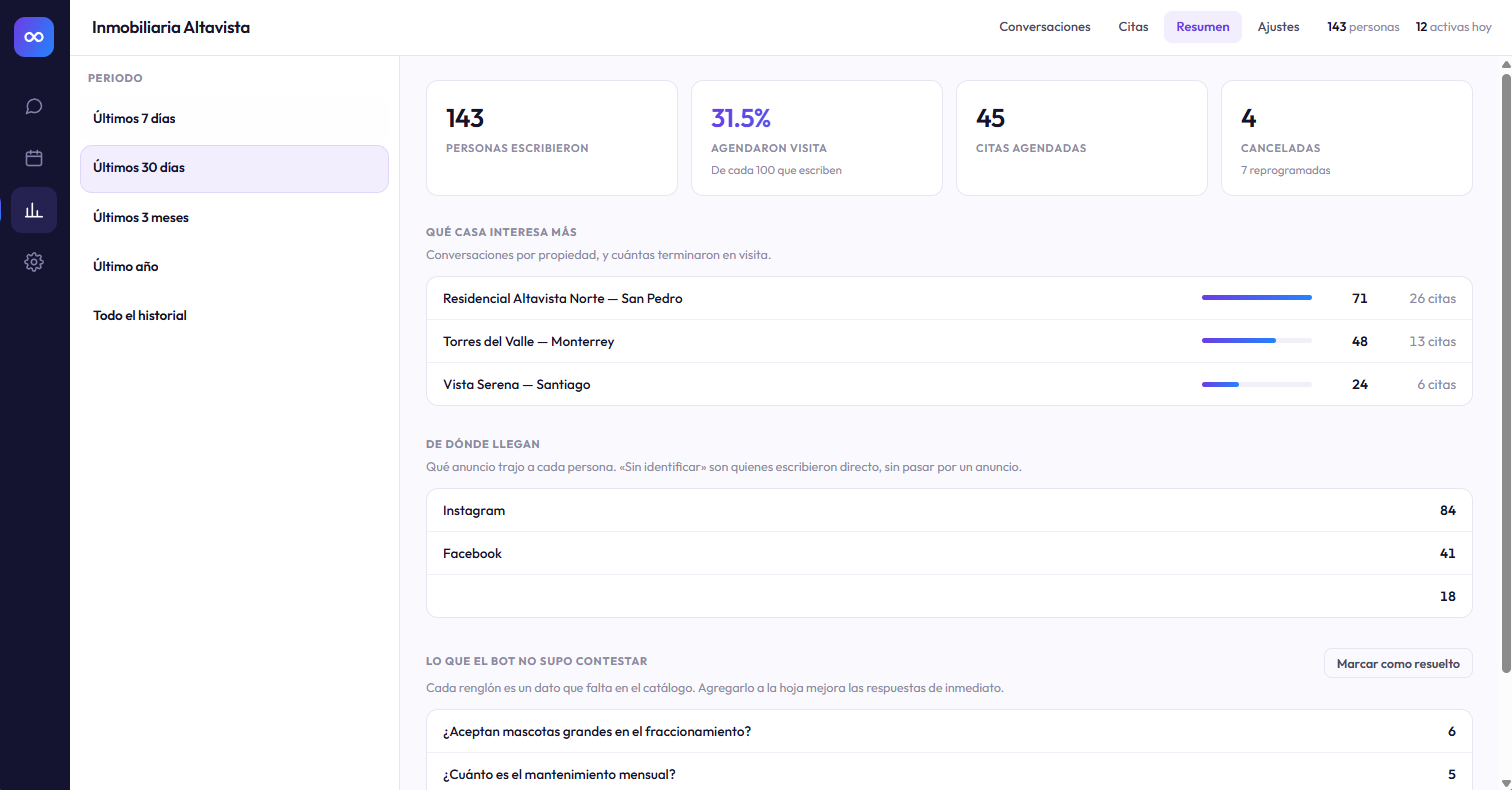This screenshot has height=790, width=1512.
Task: Click the Residencial Altavista Norte — San Pedro row
Action: point(949,298)
